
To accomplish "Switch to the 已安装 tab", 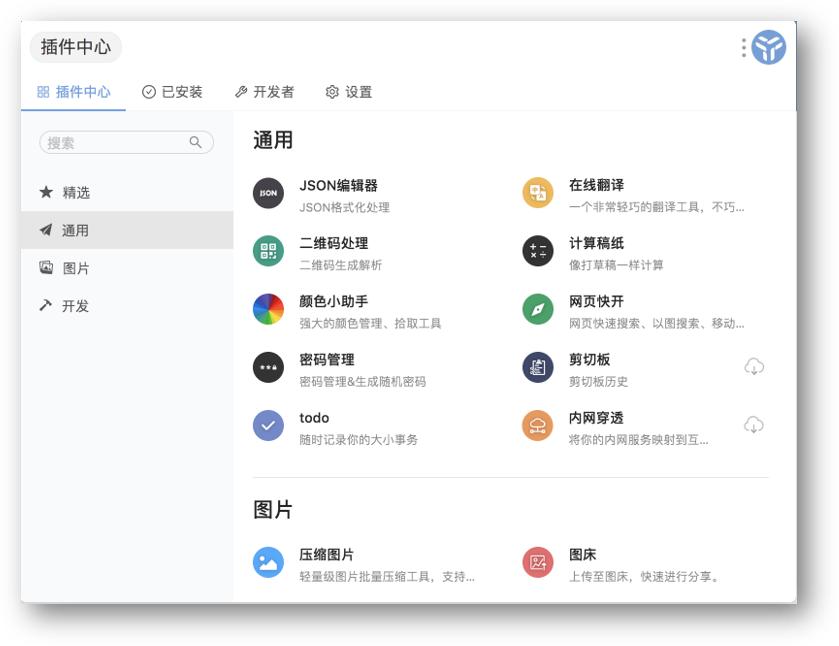I will (x=175, y=92).
